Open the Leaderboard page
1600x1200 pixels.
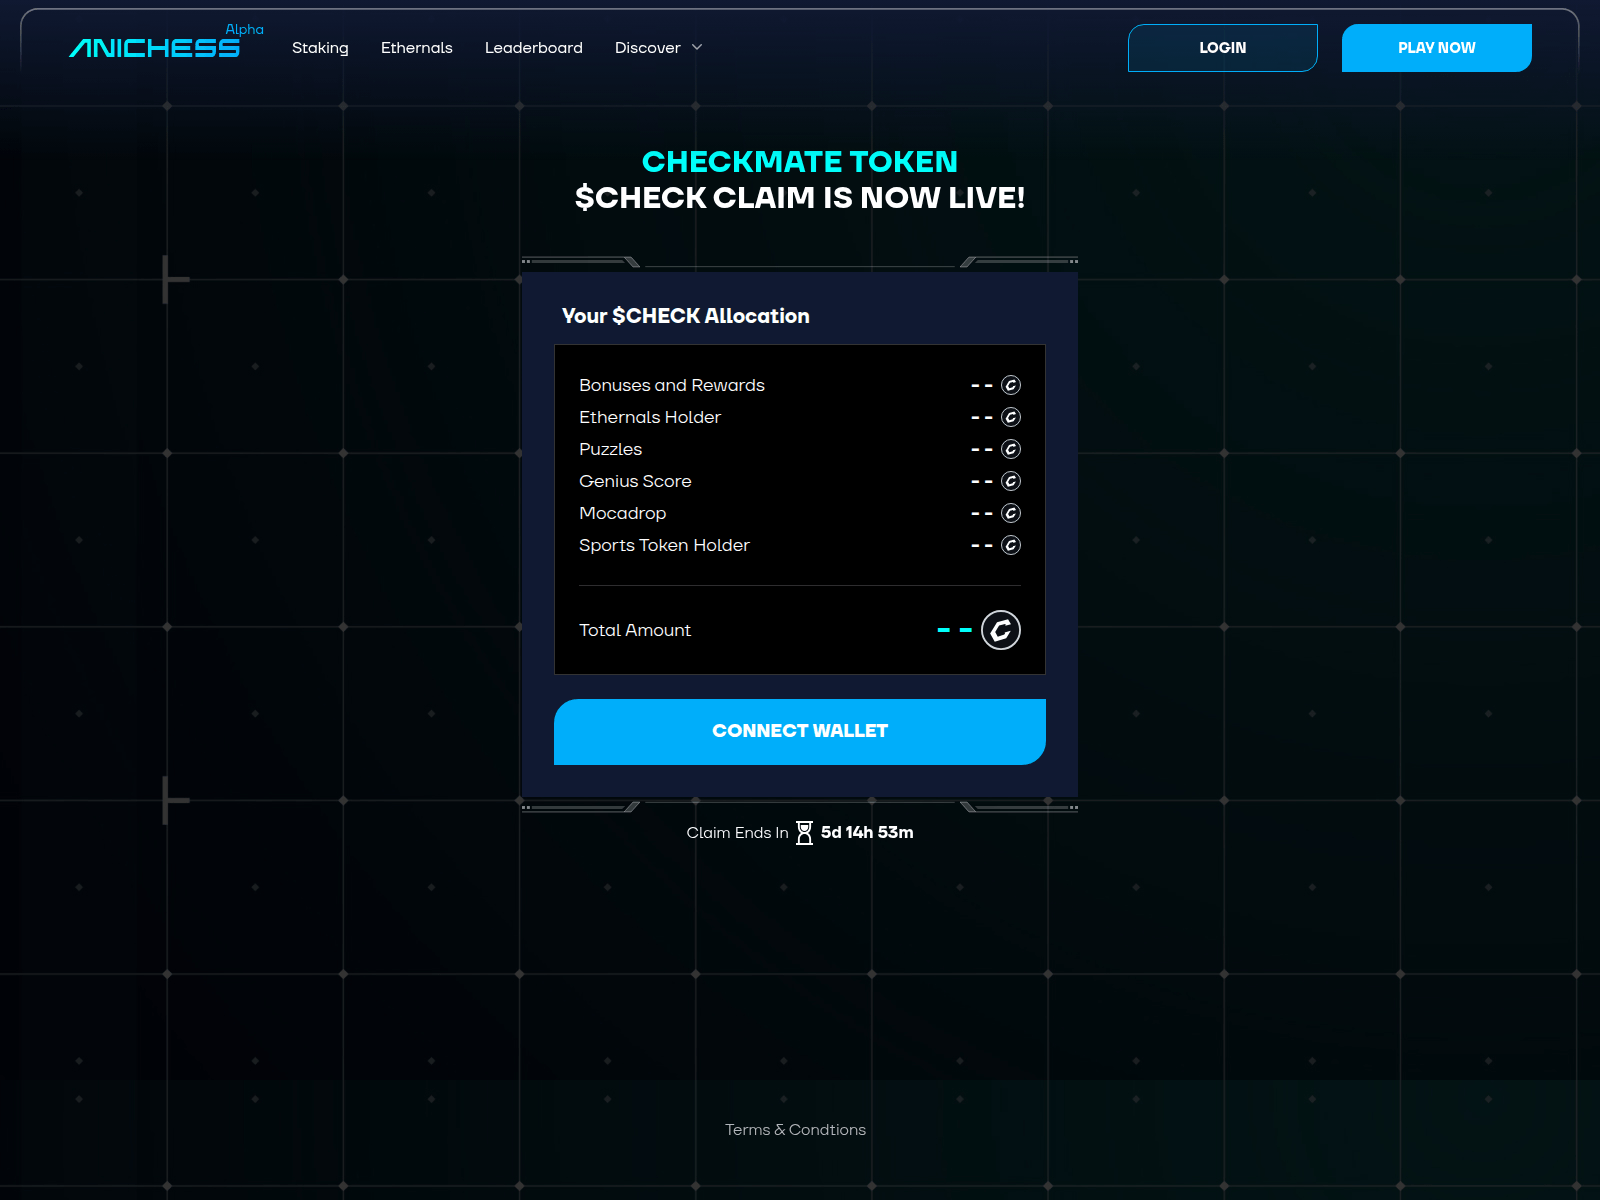click(534, 48)
